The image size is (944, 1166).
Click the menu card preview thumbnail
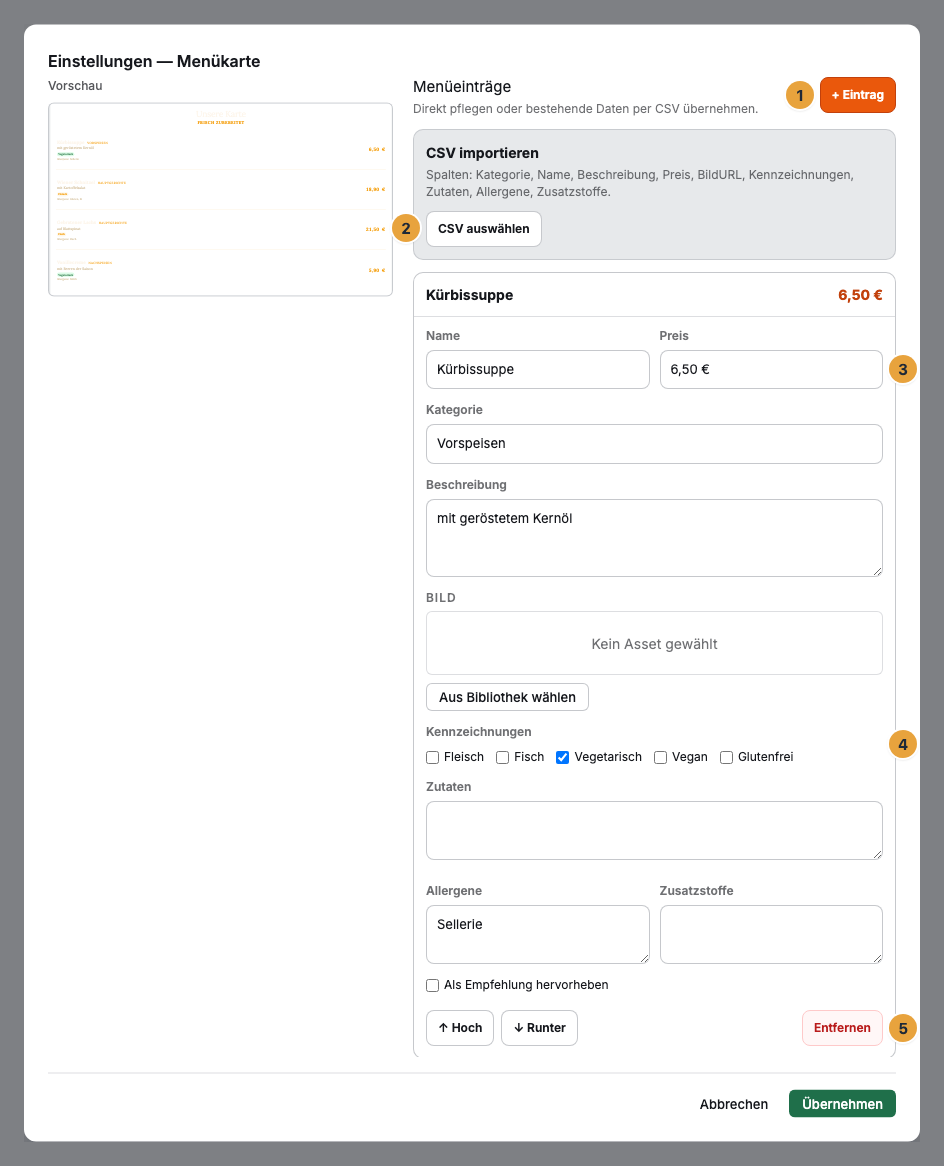pos(220,199)
